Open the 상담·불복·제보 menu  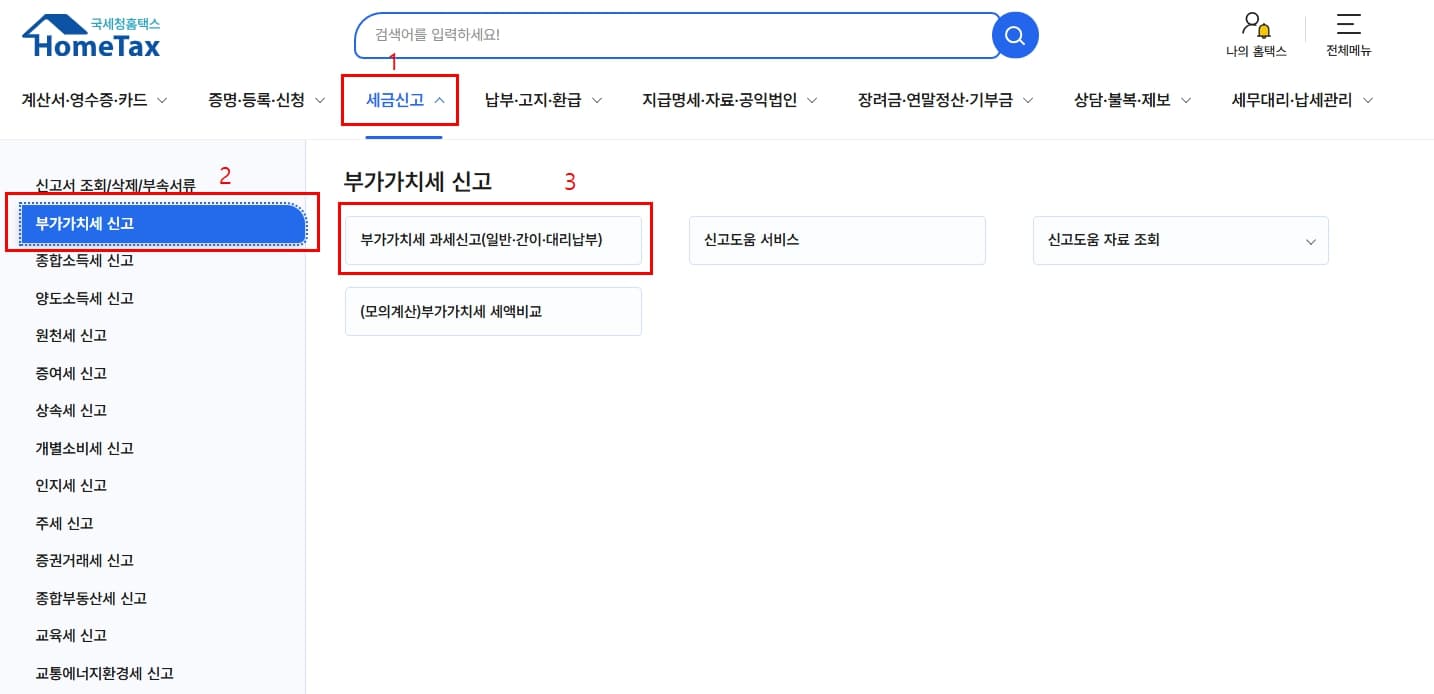coord(1124,99)
